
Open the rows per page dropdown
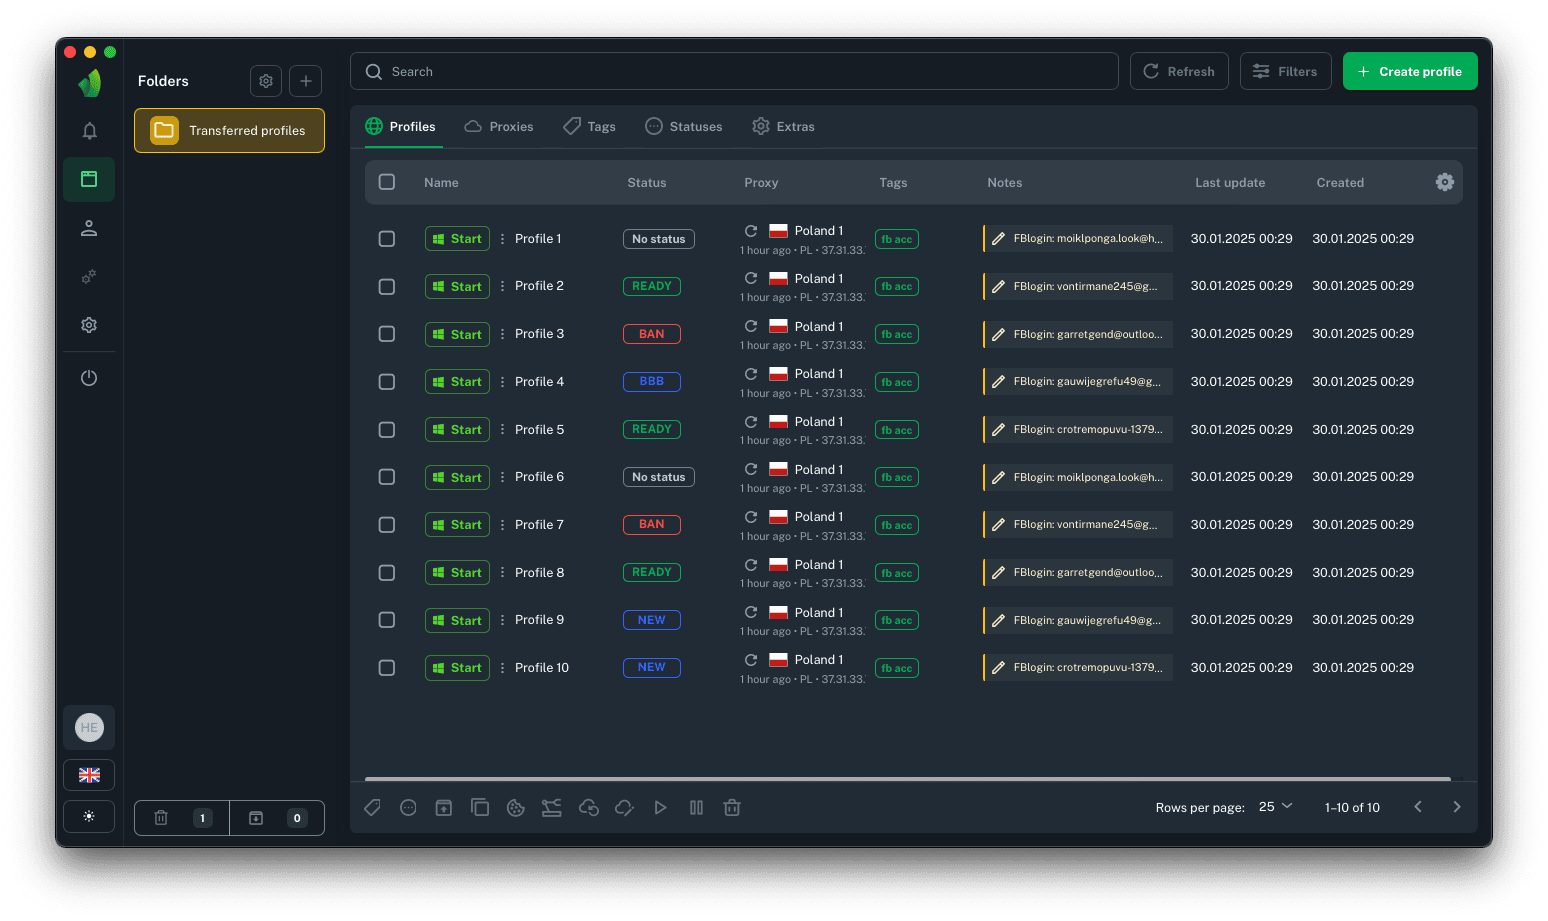point(1275,807)
